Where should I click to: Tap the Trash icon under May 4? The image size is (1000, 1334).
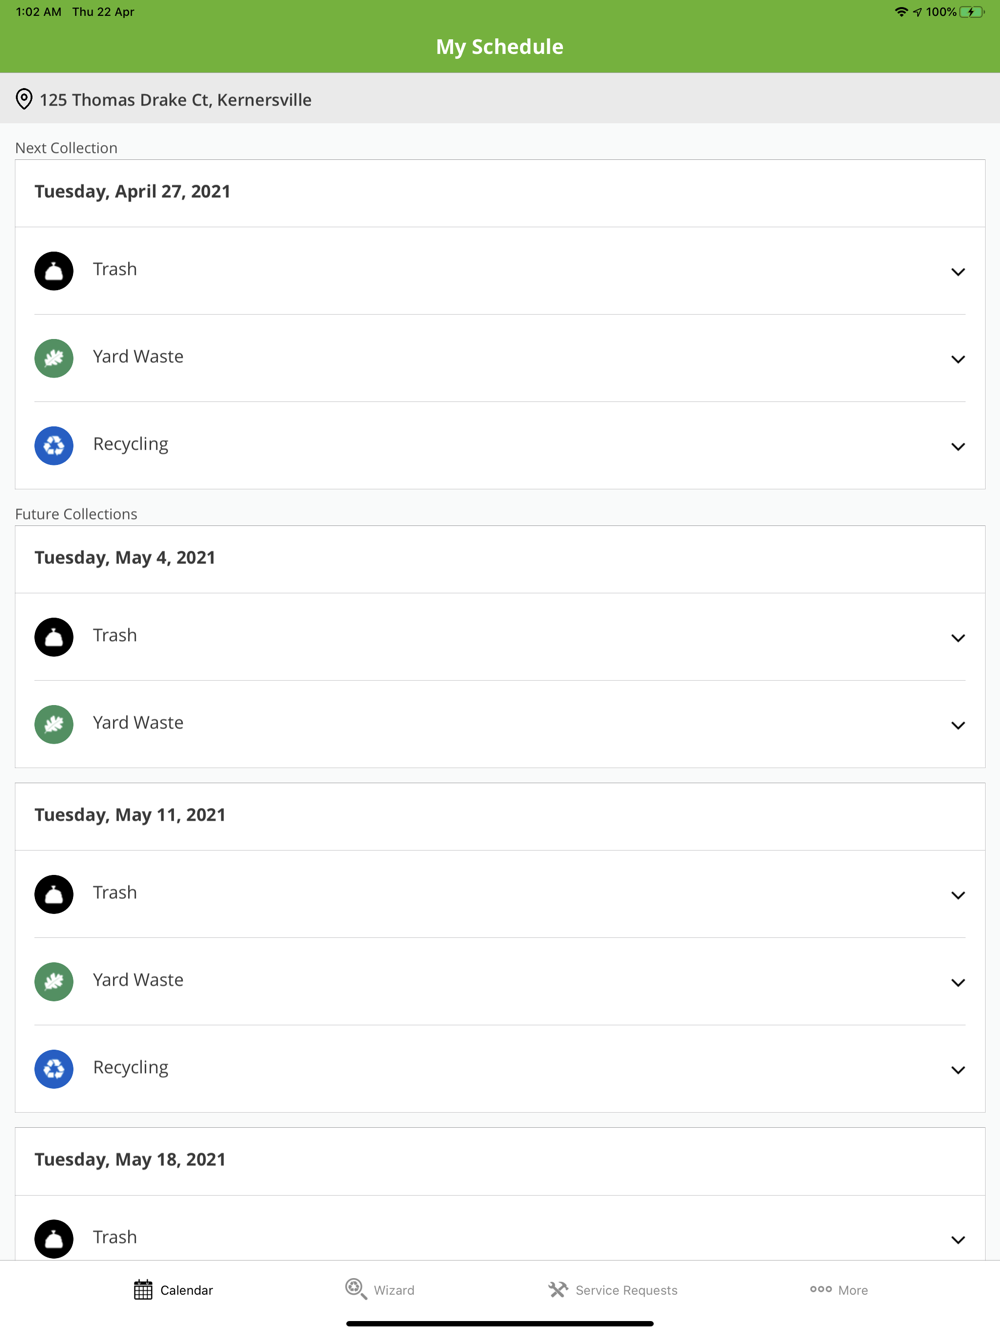[x=54, y=637]
